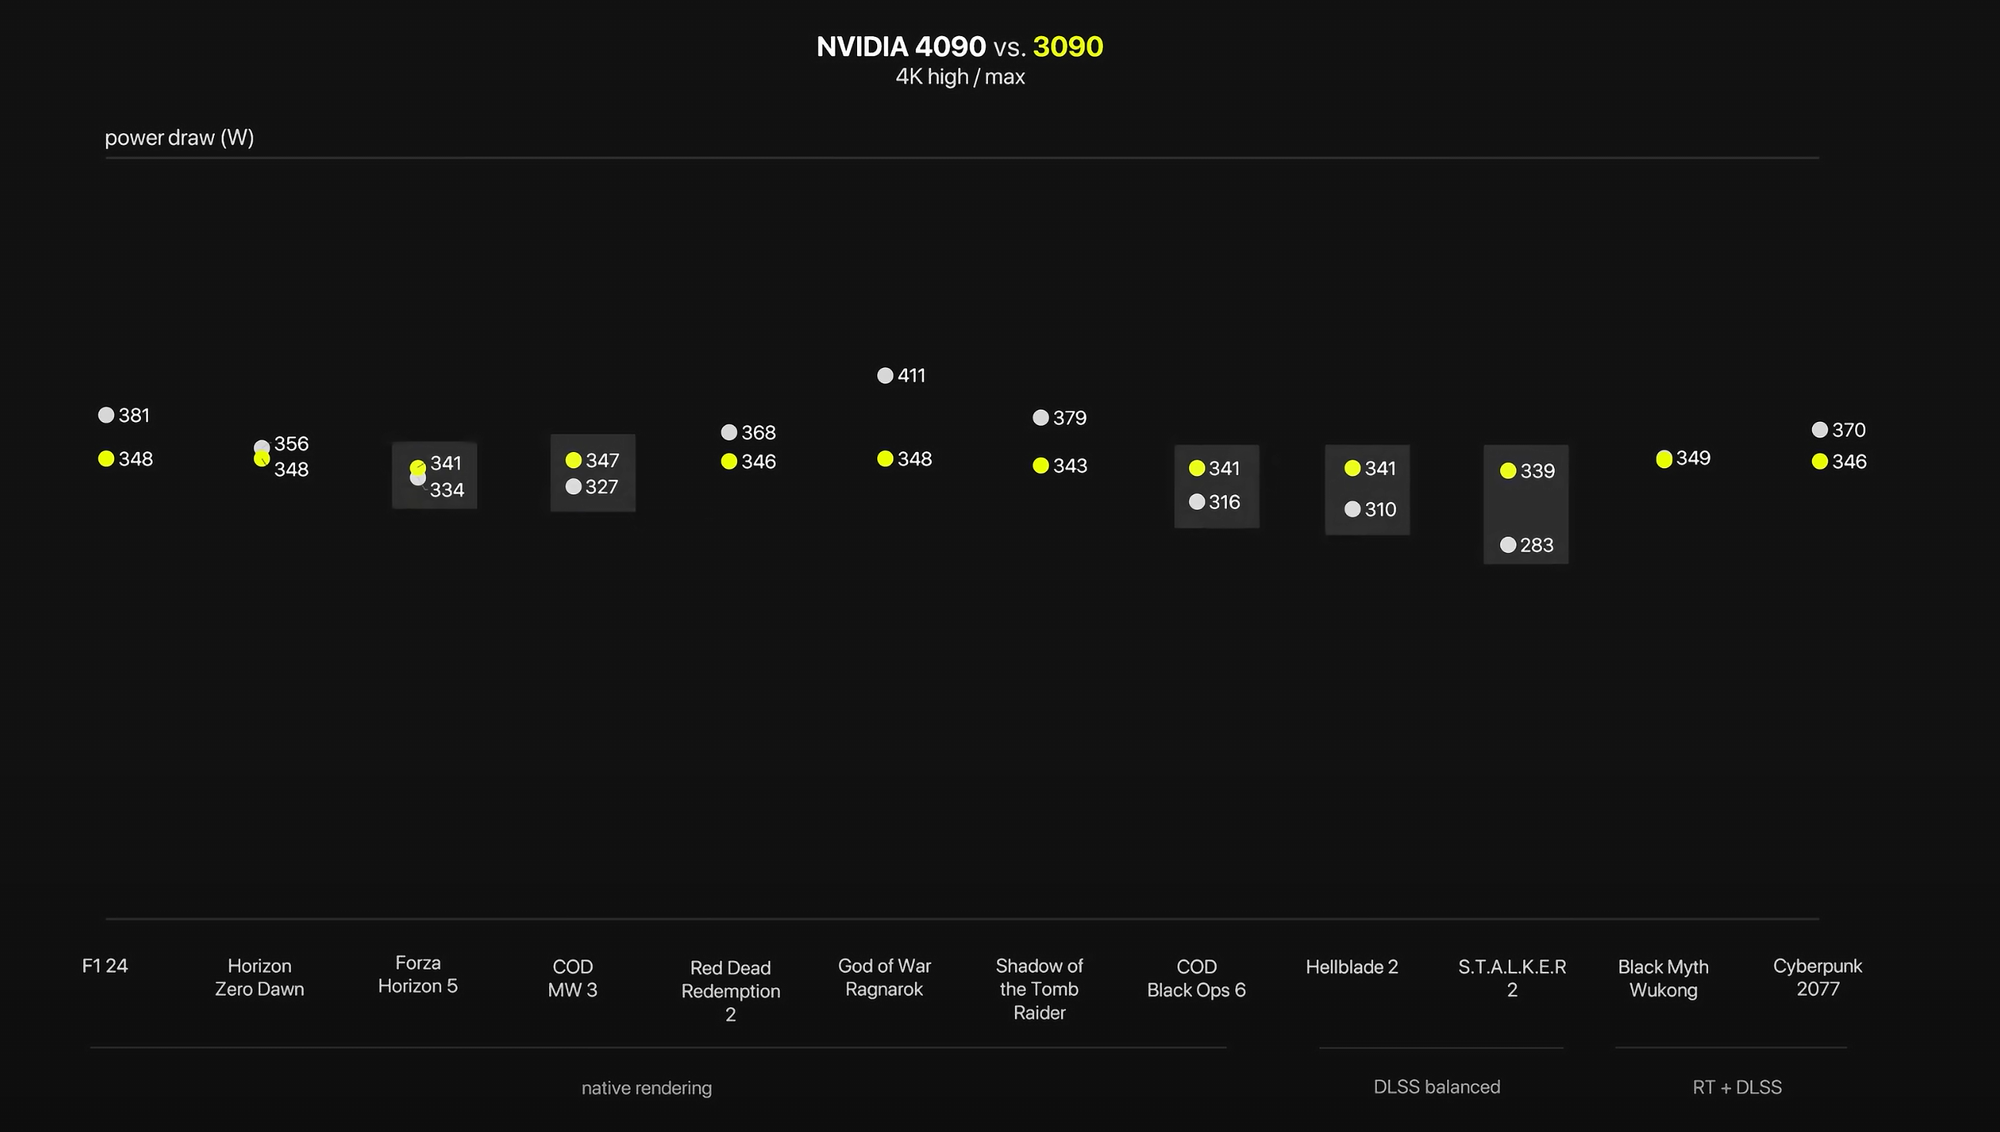Screen dimensions: 2000x1132
Task: Select the 'RT + DLSS' group label
Action: (x=1738, y=1087)
